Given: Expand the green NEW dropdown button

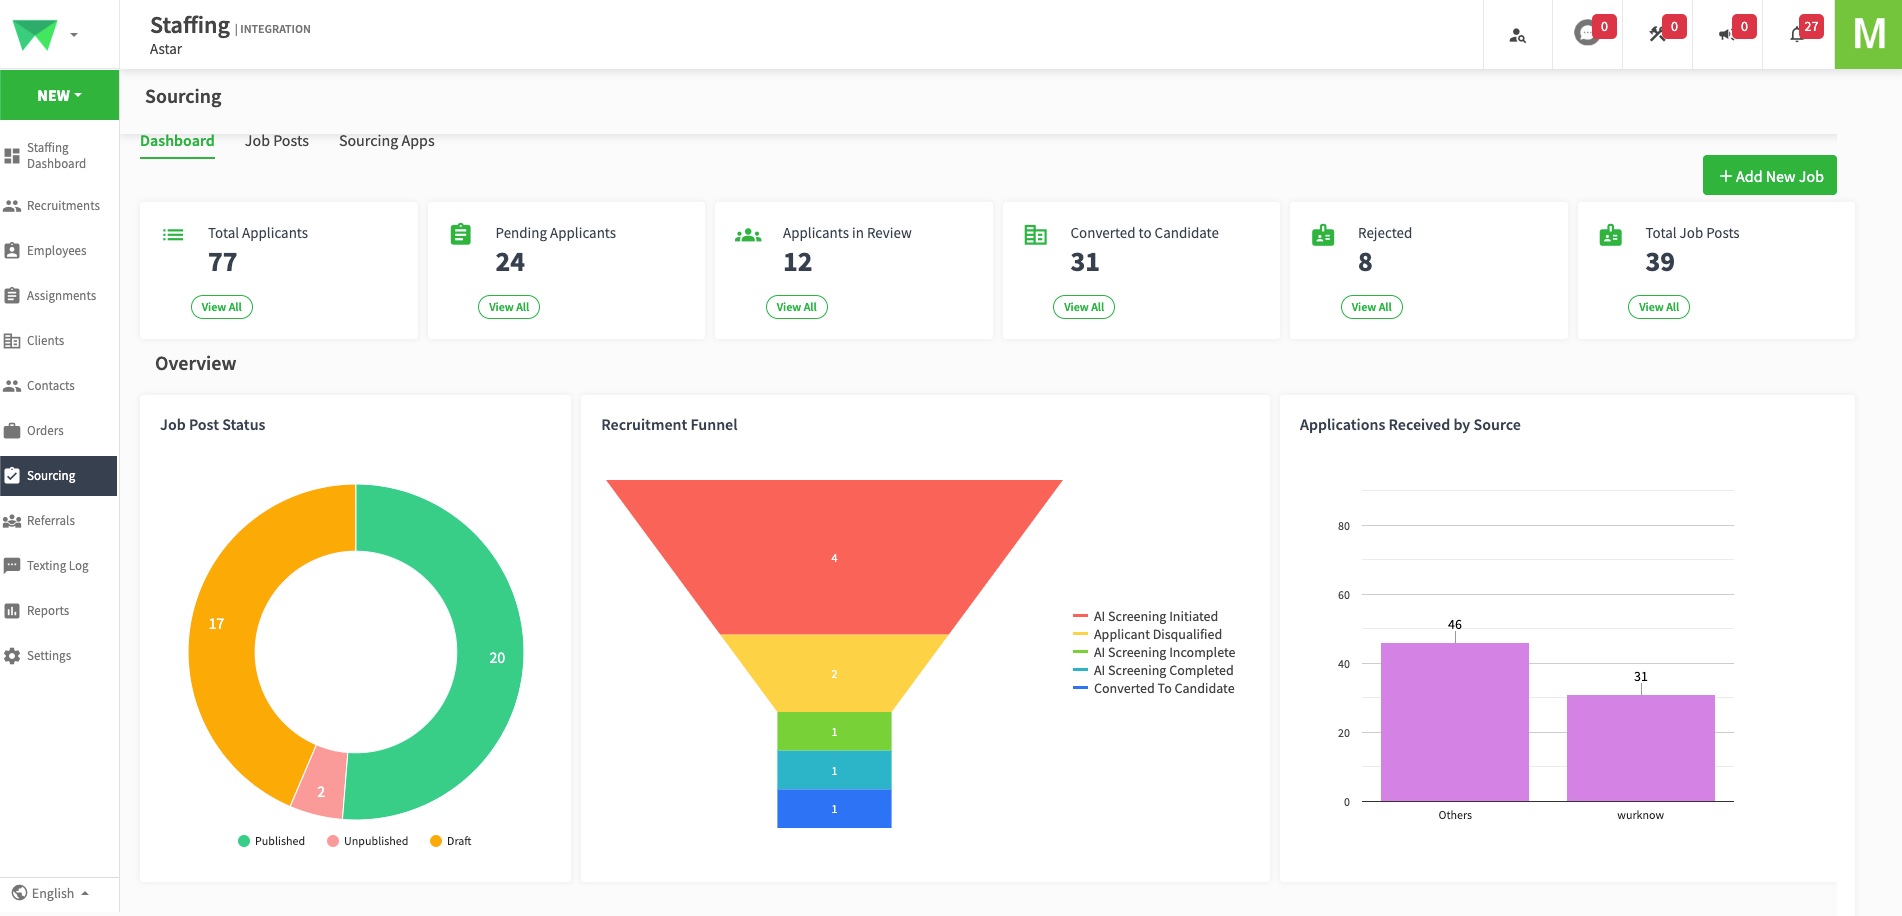Looking at the screenshot, I should (59, 96).
